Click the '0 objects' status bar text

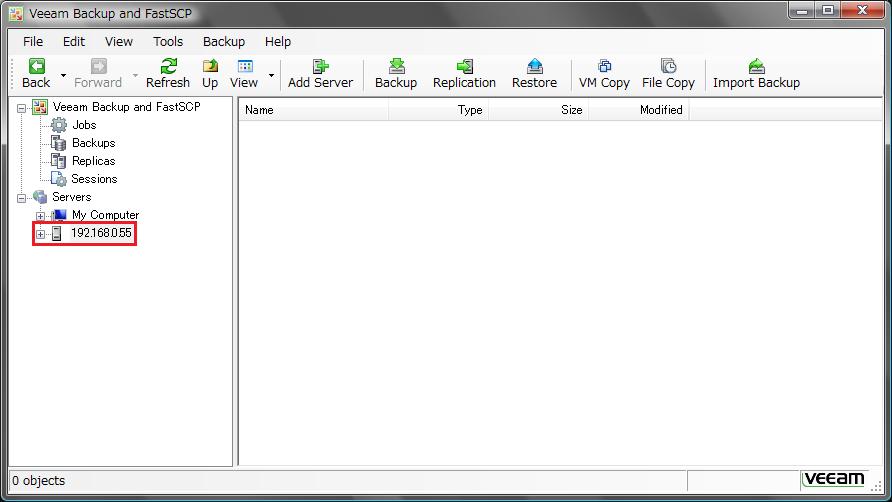click(39, 481)
